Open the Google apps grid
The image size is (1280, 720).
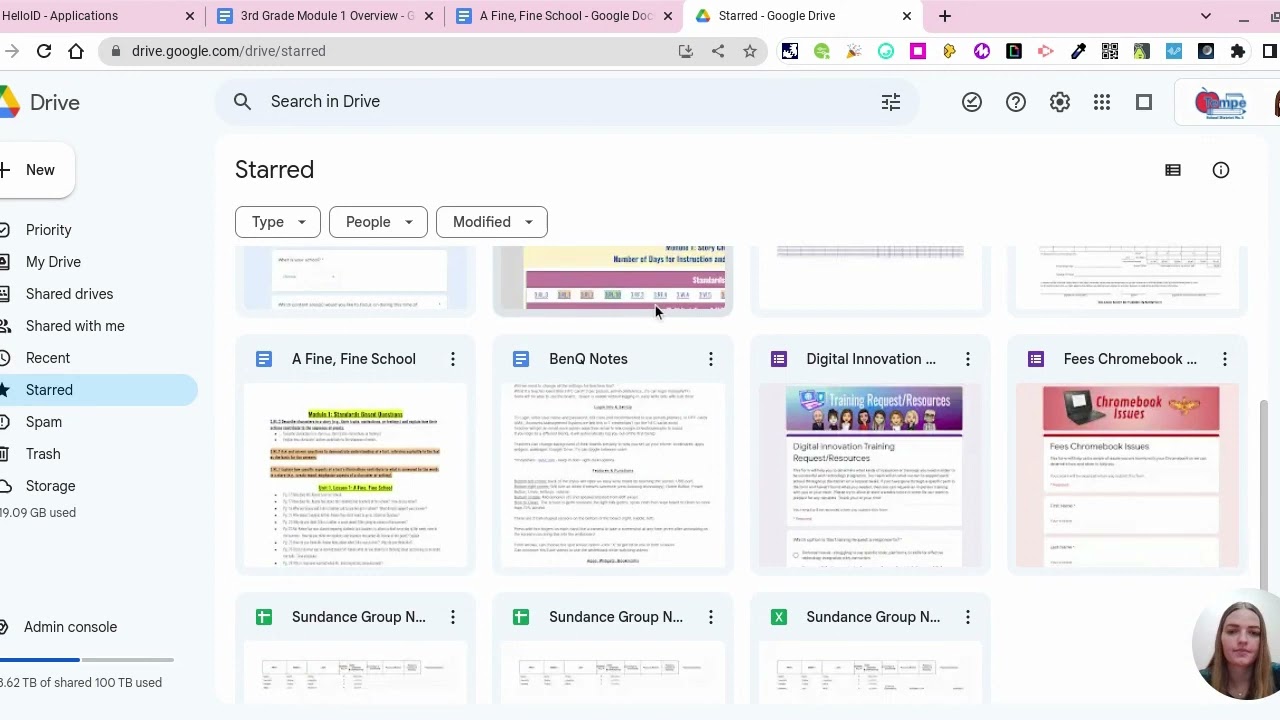click(x=1102, y=102)
